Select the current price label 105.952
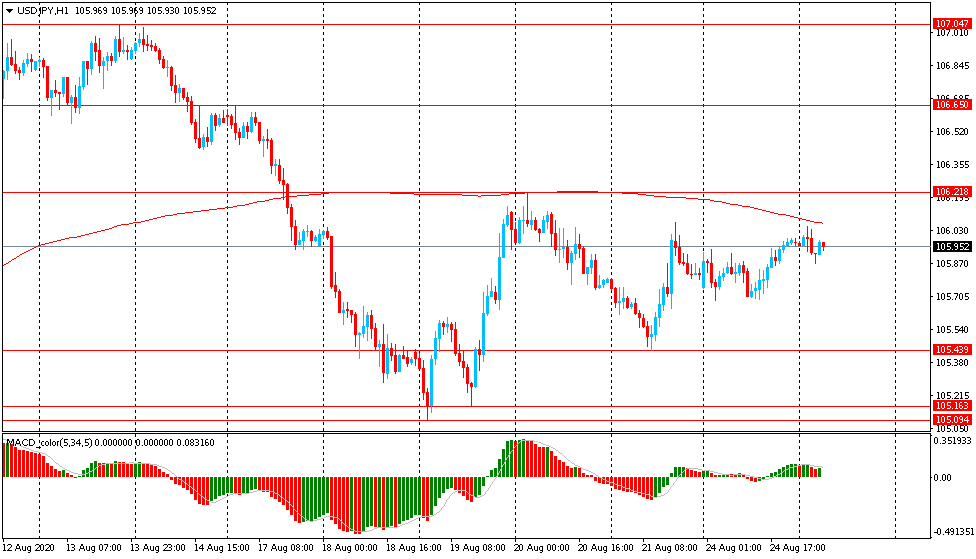This screenshot has height=559, width=976. (x=952, y=247)
